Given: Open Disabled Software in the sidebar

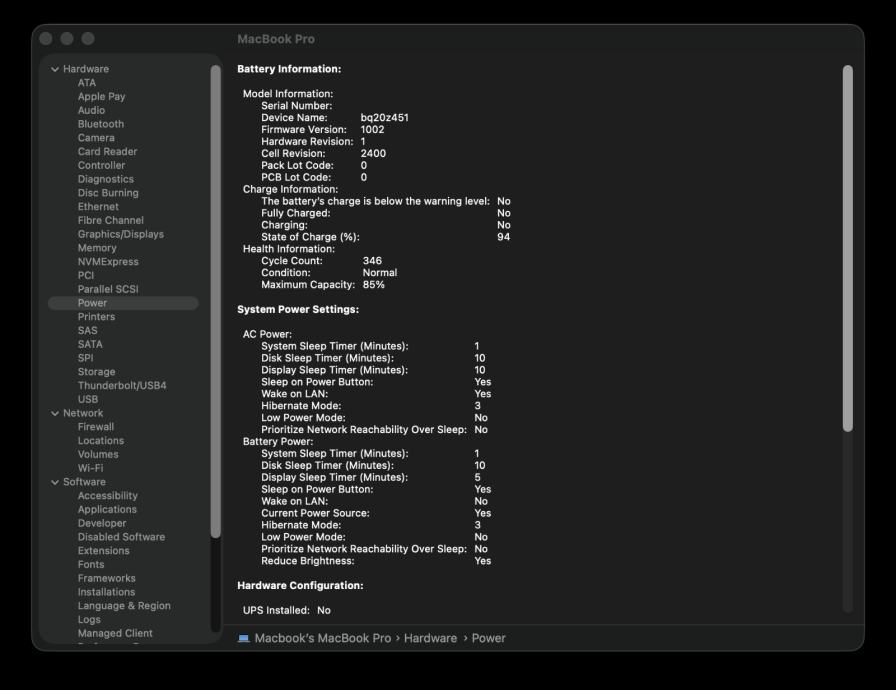Looking at the screenshot, I should pyautogui.click(x=121, y=537).
